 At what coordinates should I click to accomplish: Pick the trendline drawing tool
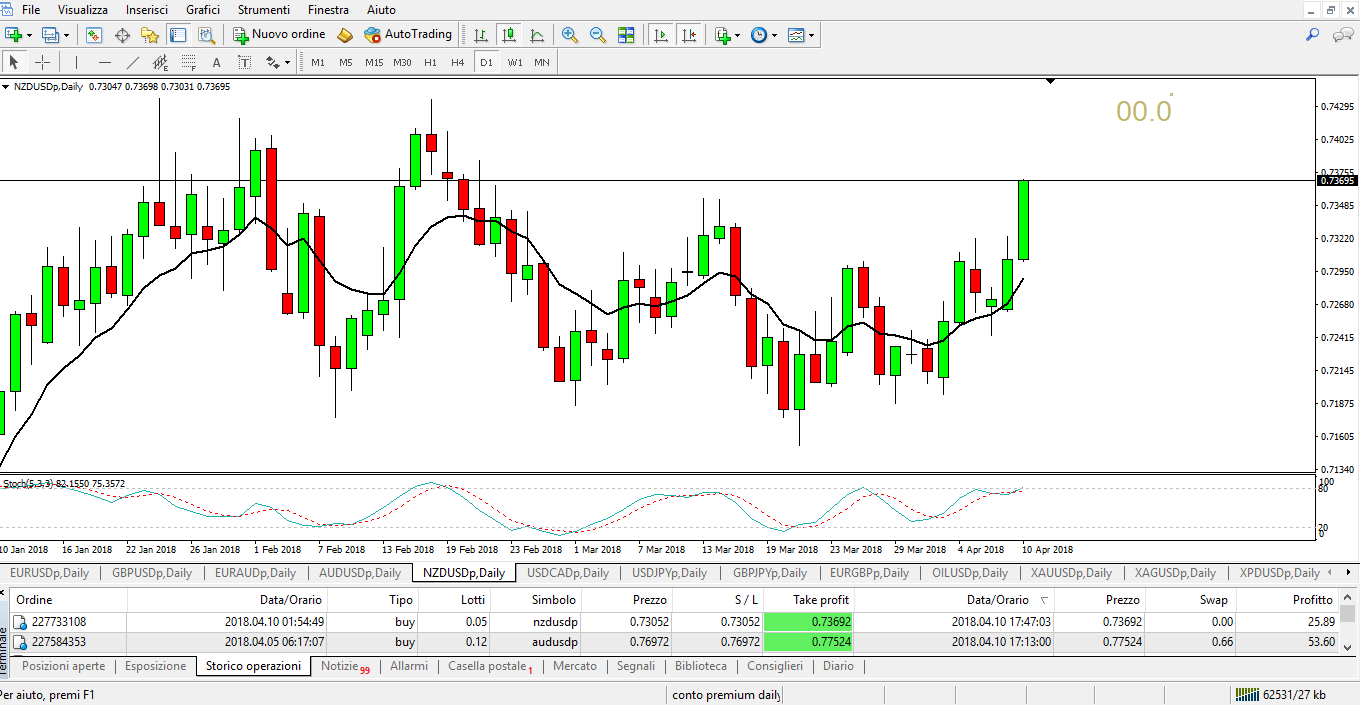click(x=132, y=62)
